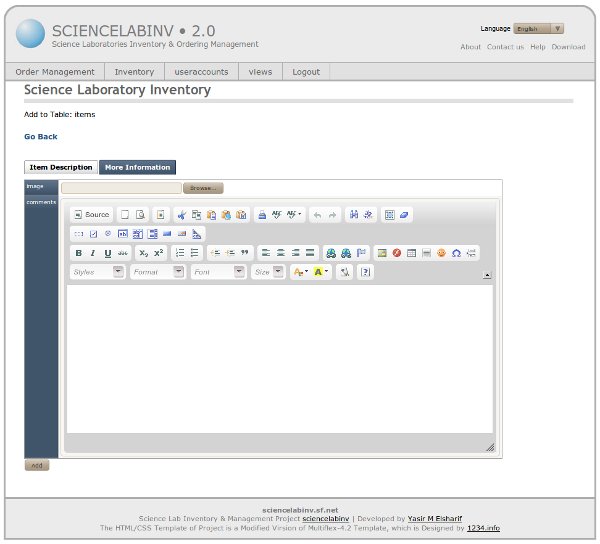
Task: Insert special character using omega icon
Action: [x=456, y=253]
